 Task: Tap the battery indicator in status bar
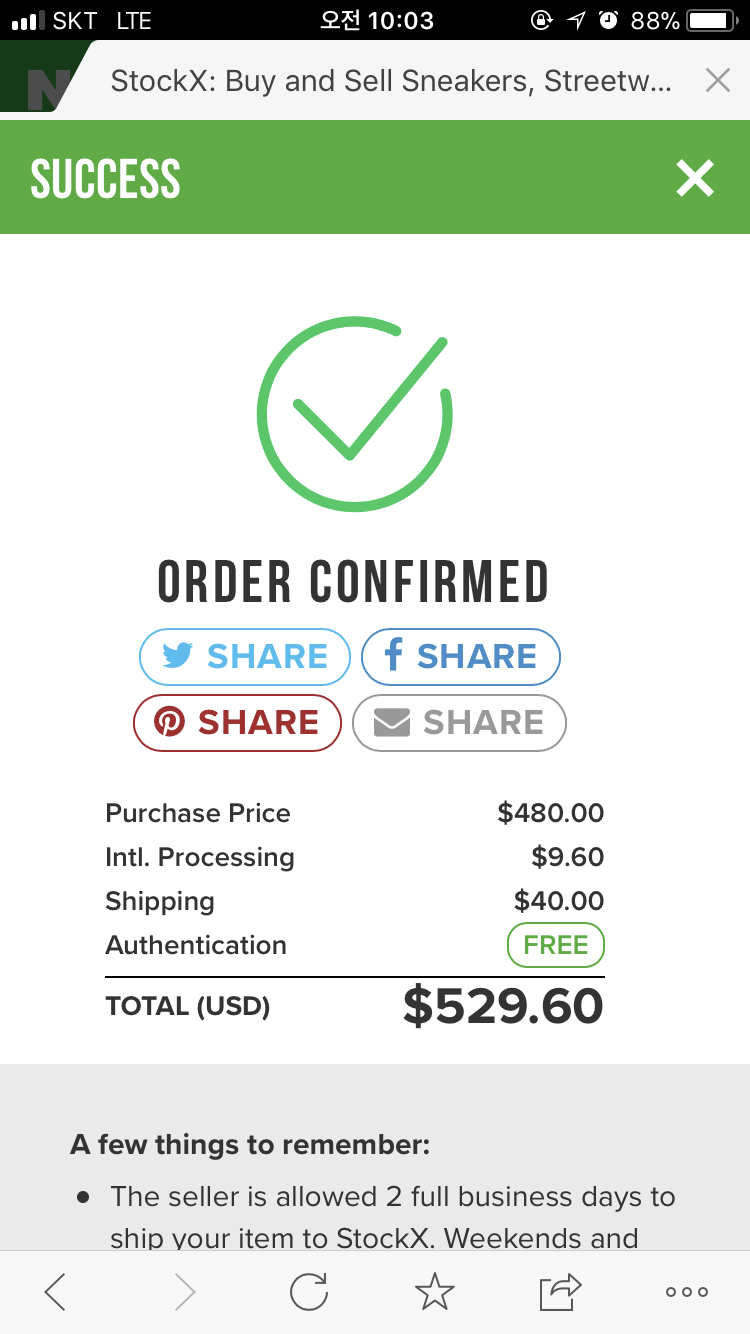[711, 20]
